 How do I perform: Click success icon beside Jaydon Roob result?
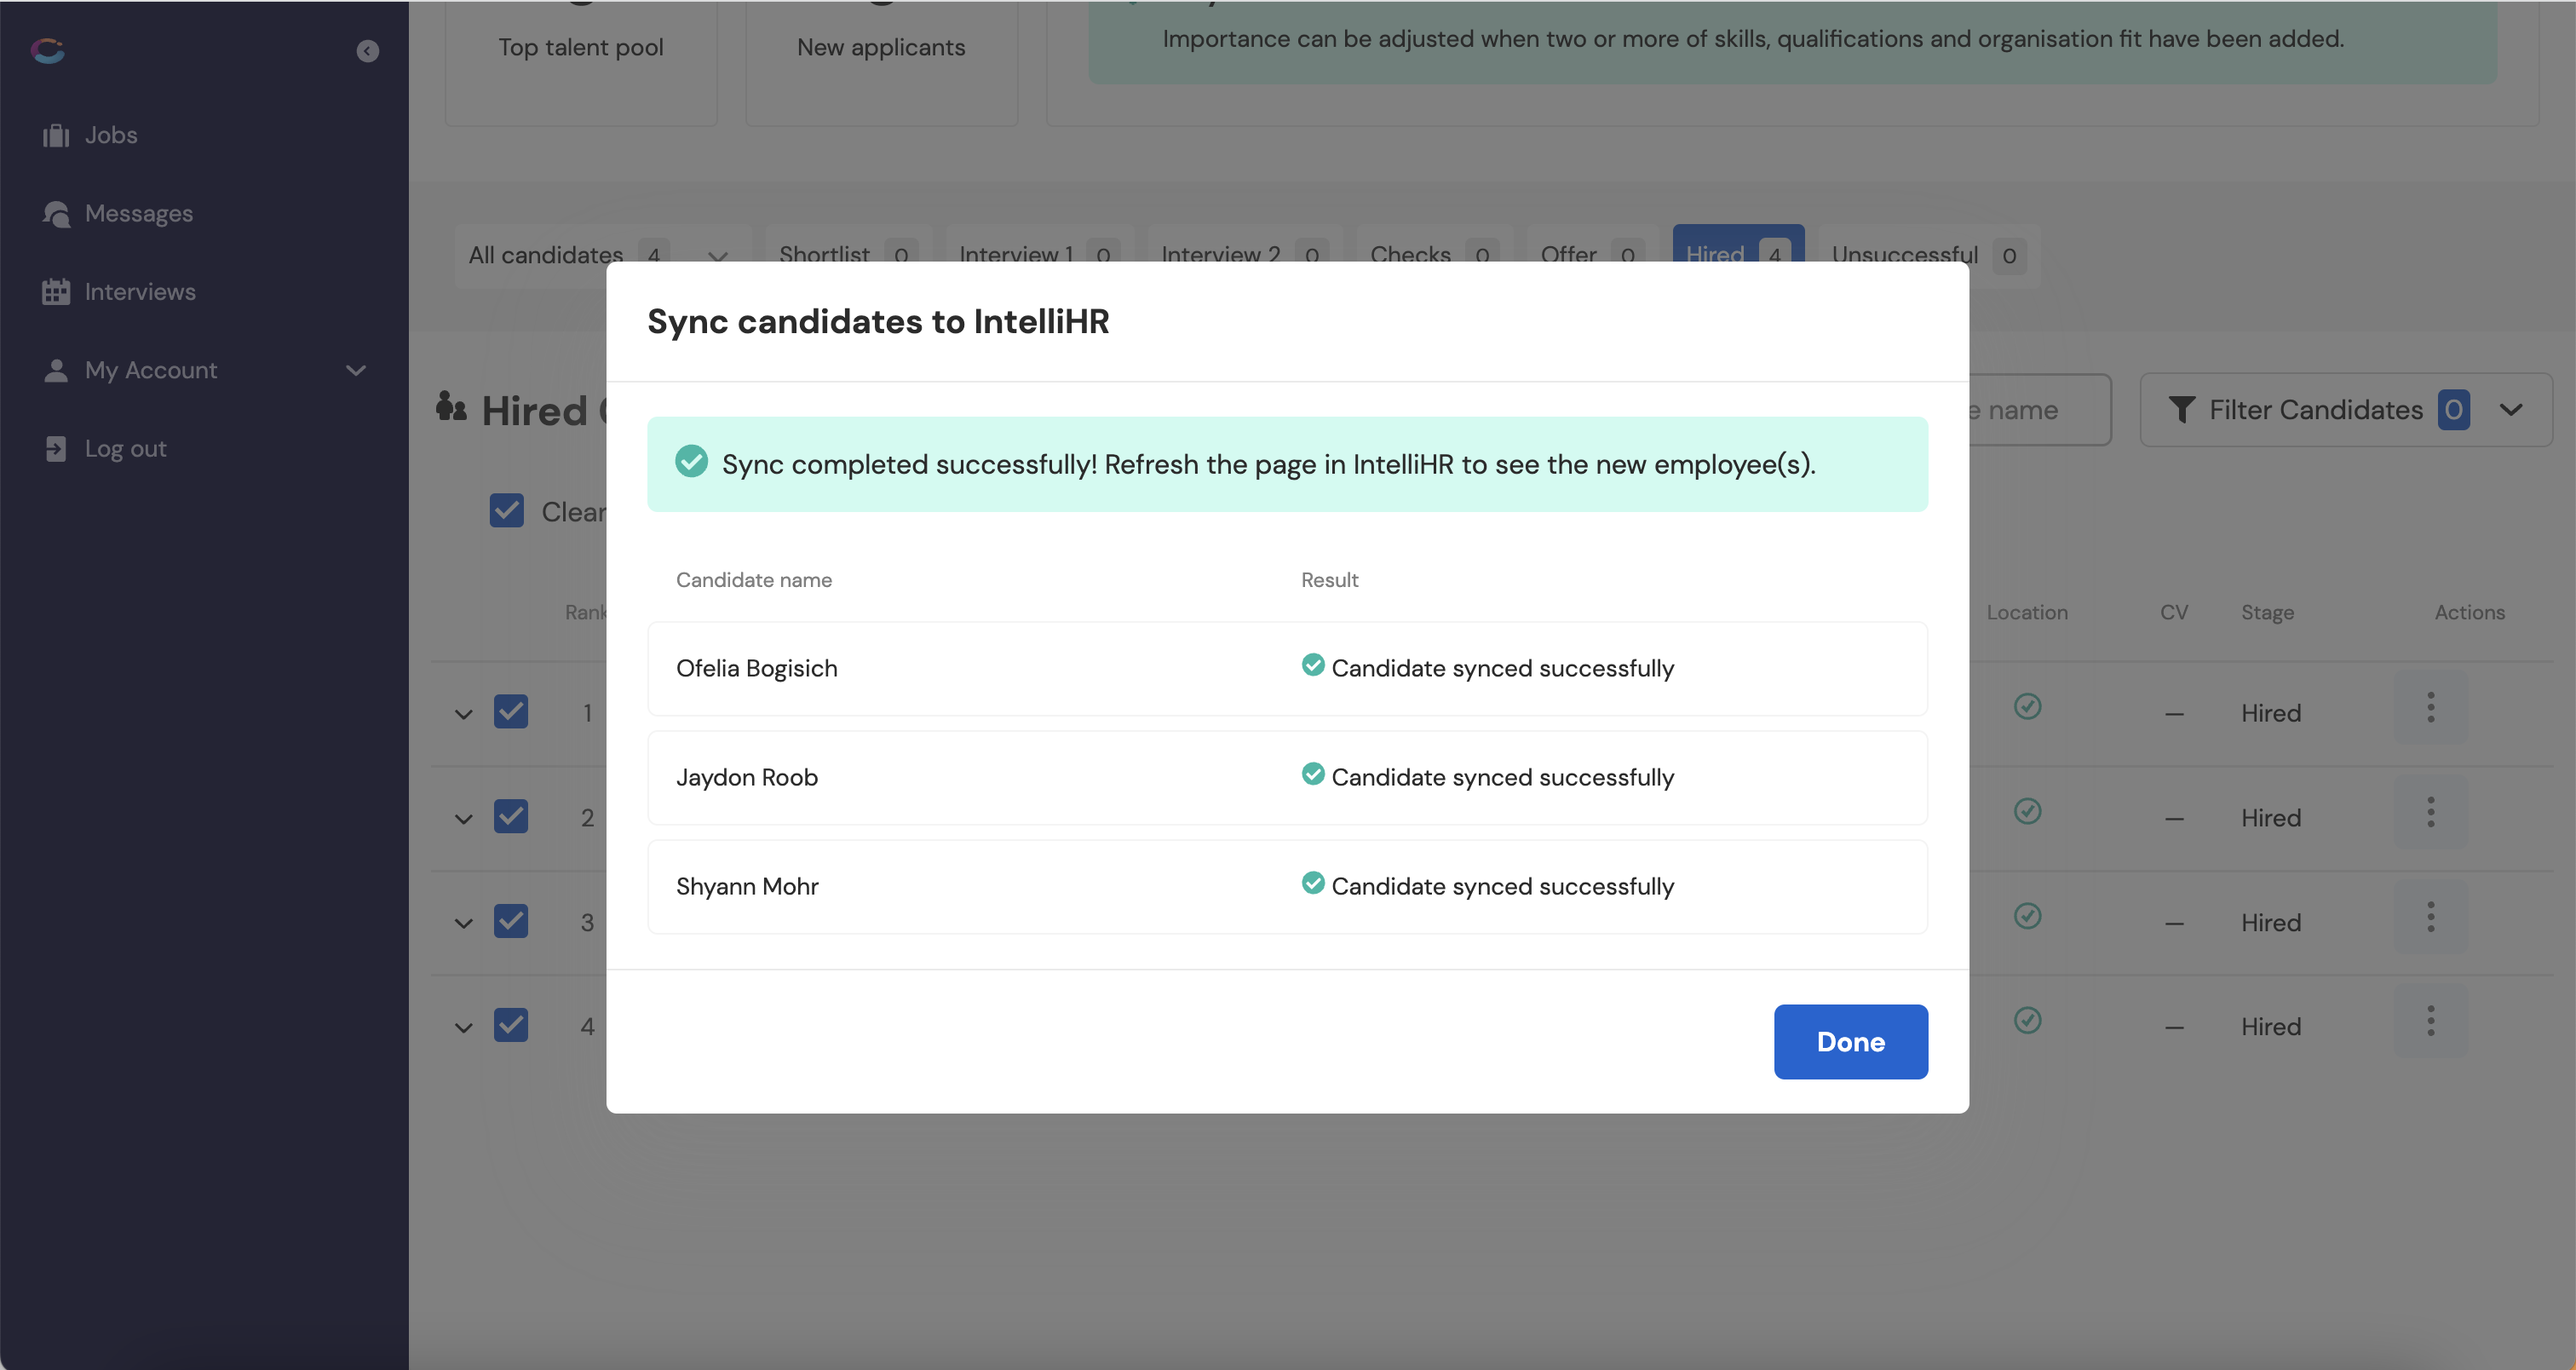(x=1313, y=774)
